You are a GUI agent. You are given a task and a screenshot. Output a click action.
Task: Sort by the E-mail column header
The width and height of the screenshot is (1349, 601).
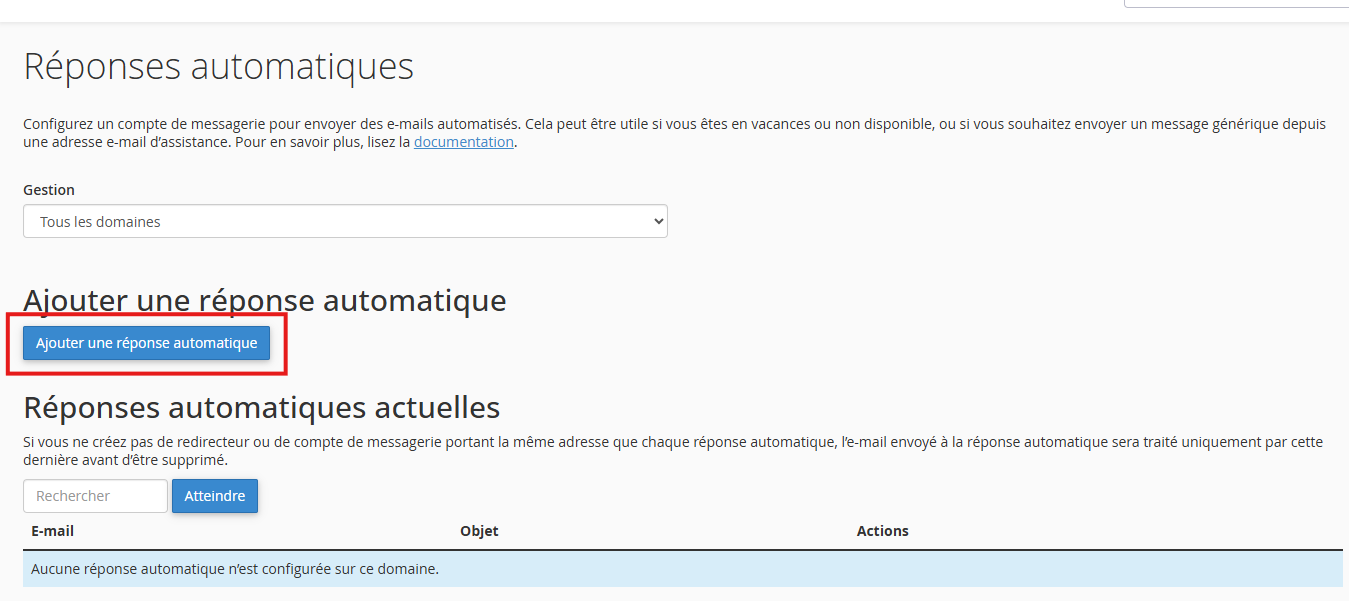coord(53,531)
